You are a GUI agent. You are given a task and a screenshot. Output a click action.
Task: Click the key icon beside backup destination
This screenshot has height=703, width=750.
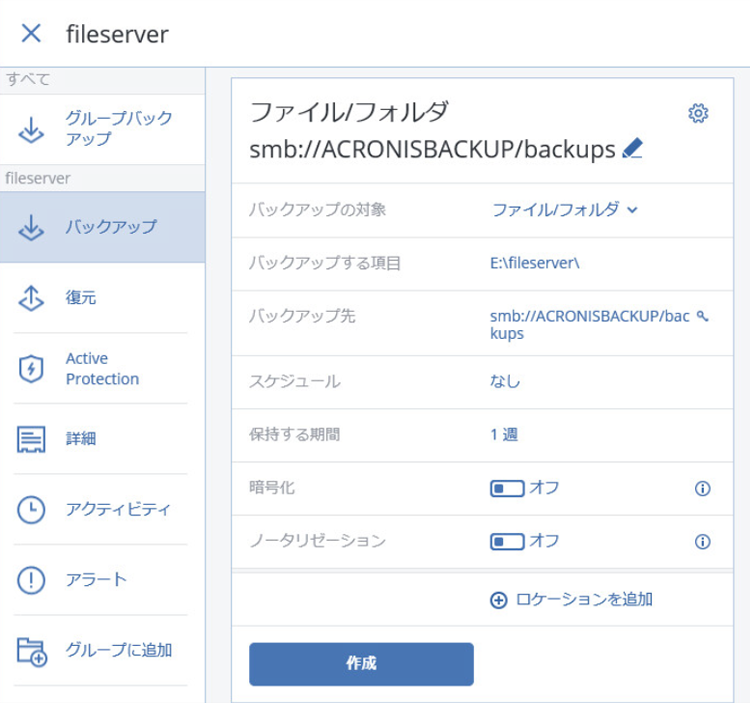(x=702, y=317)
